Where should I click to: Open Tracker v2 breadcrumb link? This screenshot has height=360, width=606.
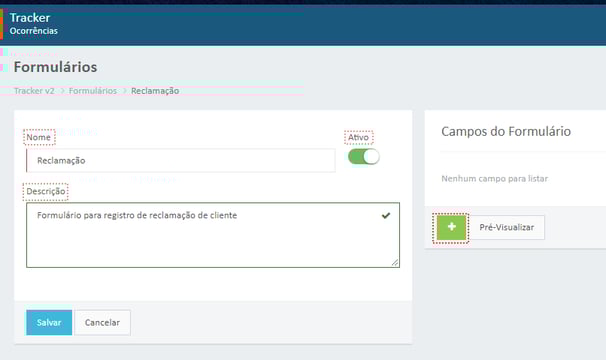click(x=34, y=91)
